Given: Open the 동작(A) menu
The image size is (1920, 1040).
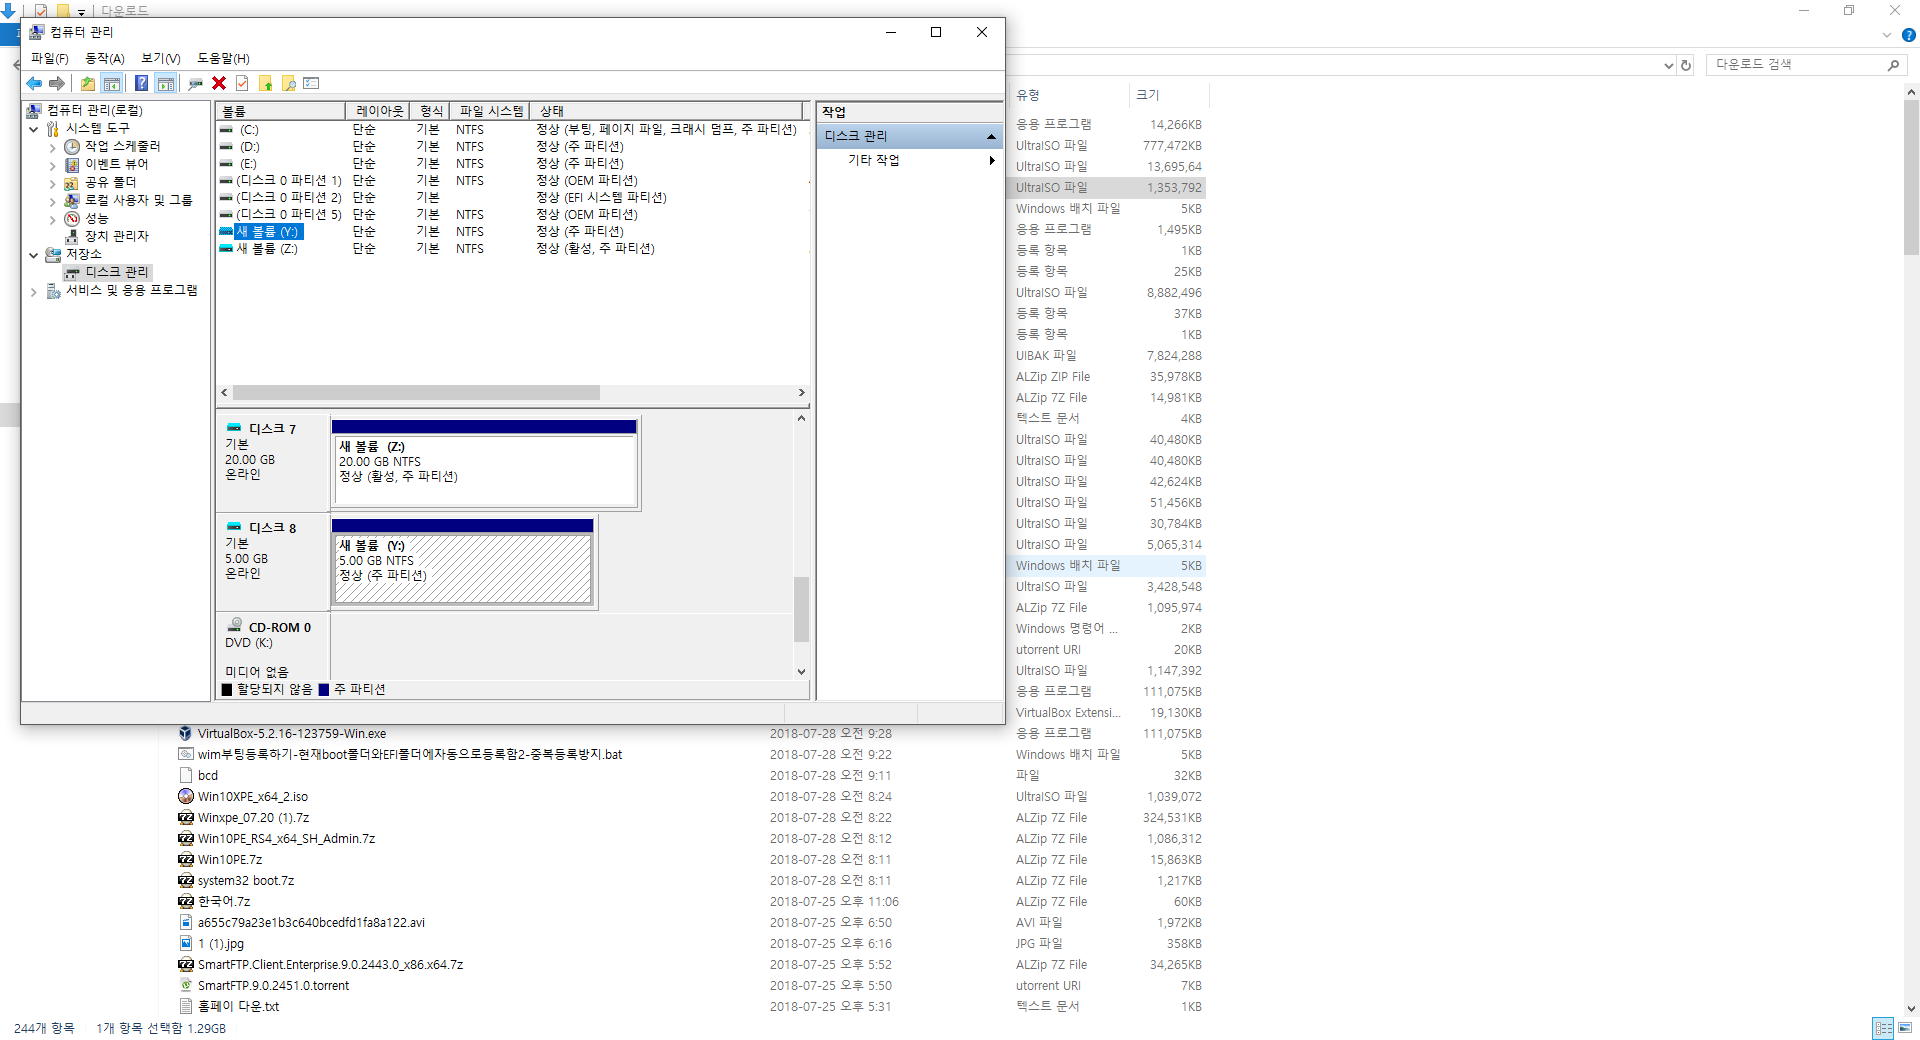Looking at the screenshot, I should click(105, 59).
